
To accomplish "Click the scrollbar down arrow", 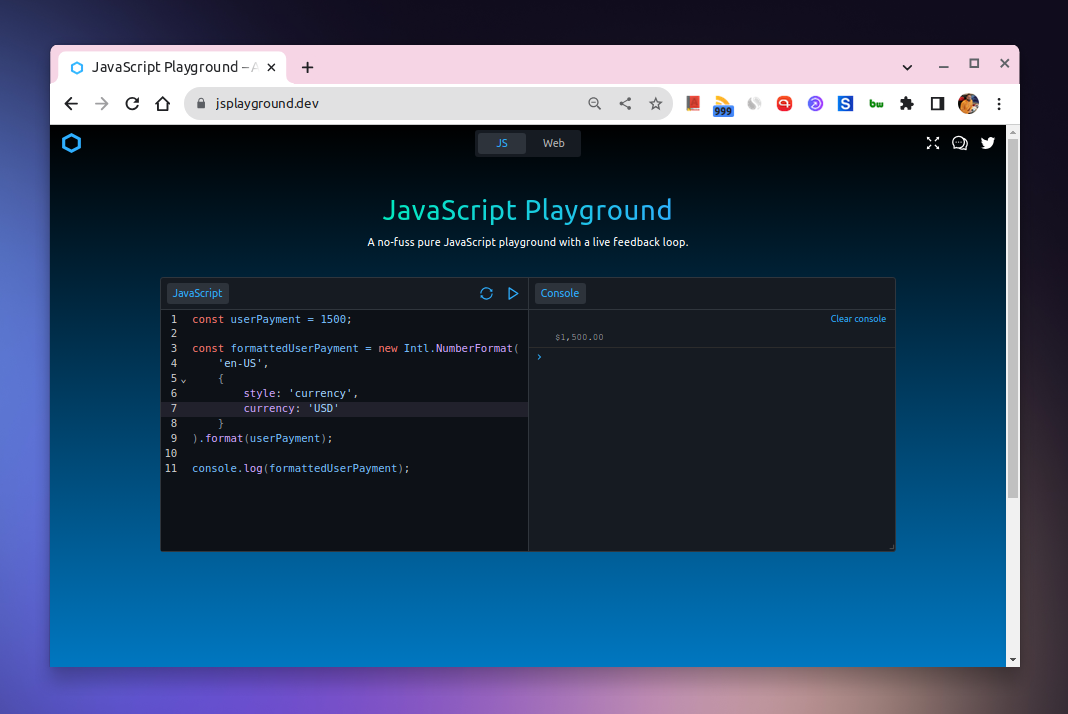I will point(1013,659).
